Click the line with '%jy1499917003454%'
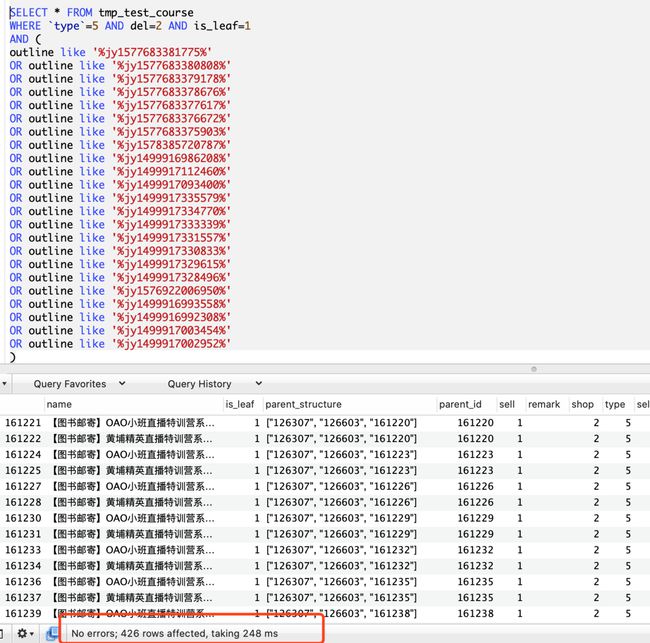 (x=120, y=331)
